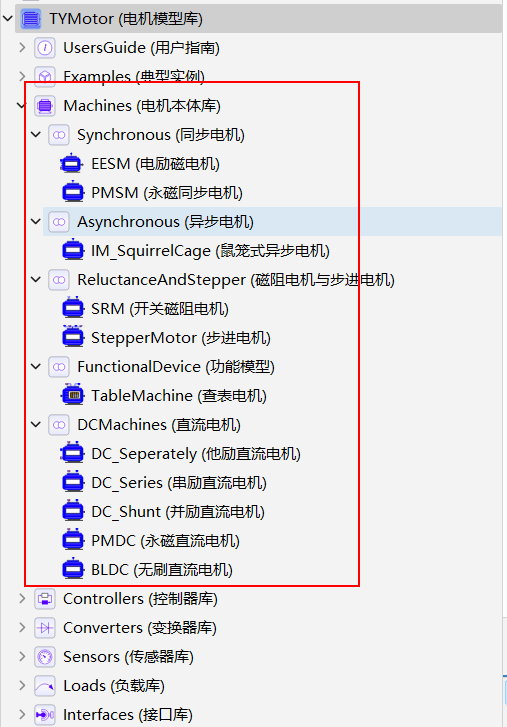Select the SRM switched reluctance entry

(x=146, y=309)
